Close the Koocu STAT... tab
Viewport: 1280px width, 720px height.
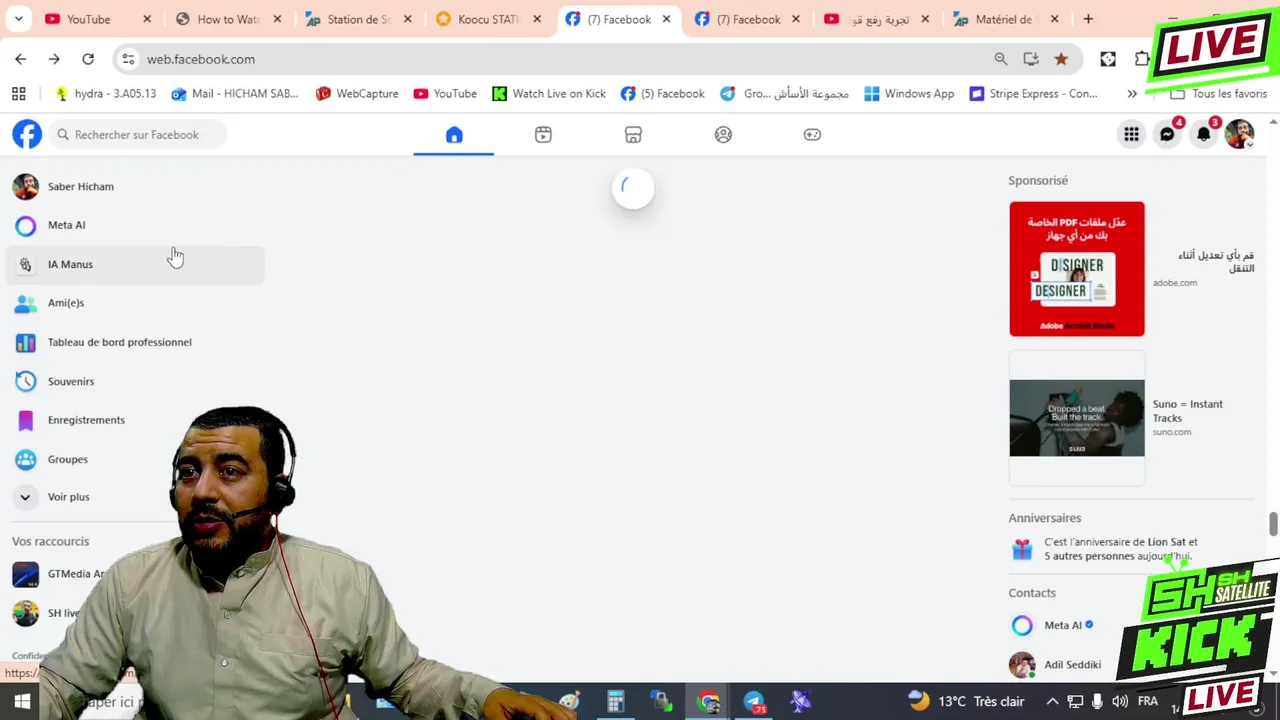[x=537, y=19]
